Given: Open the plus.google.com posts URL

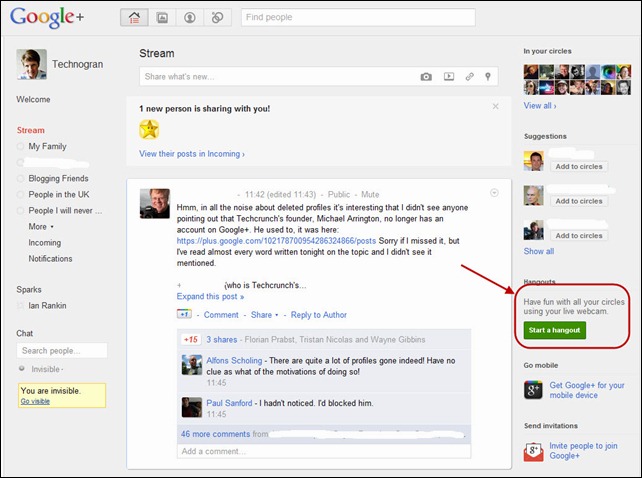Looking at the screenshot, I should point(276,241).
